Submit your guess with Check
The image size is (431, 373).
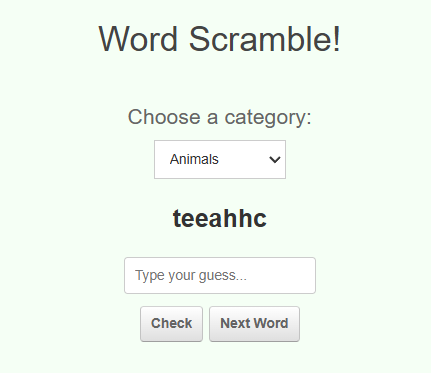(171, 324)
